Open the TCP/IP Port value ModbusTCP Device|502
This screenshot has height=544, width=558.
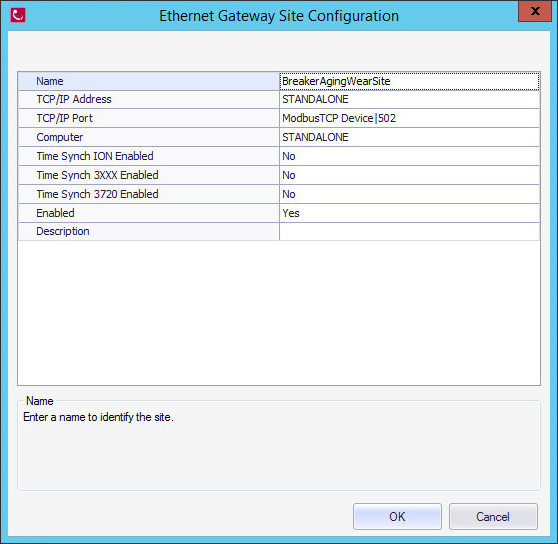(409, 118)
